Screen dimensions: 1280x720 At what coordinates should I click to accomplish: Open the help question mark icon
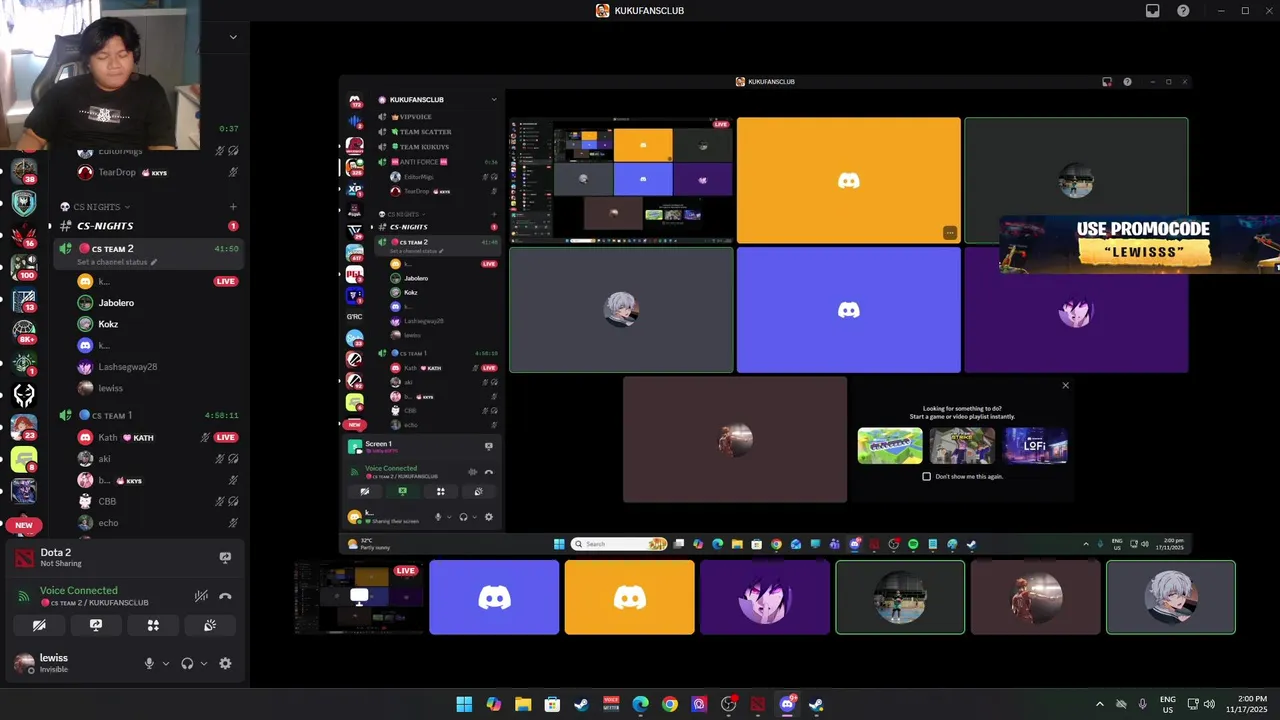(1184, 11)
